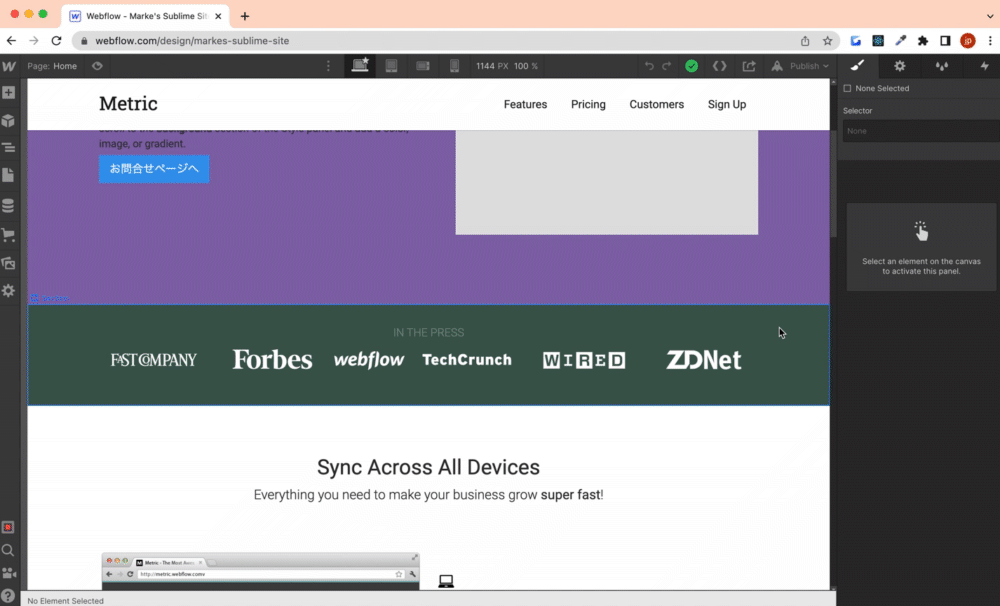Select the ZDNet logo
This screenshot has height=606, width=1000.
pos(703,360)
